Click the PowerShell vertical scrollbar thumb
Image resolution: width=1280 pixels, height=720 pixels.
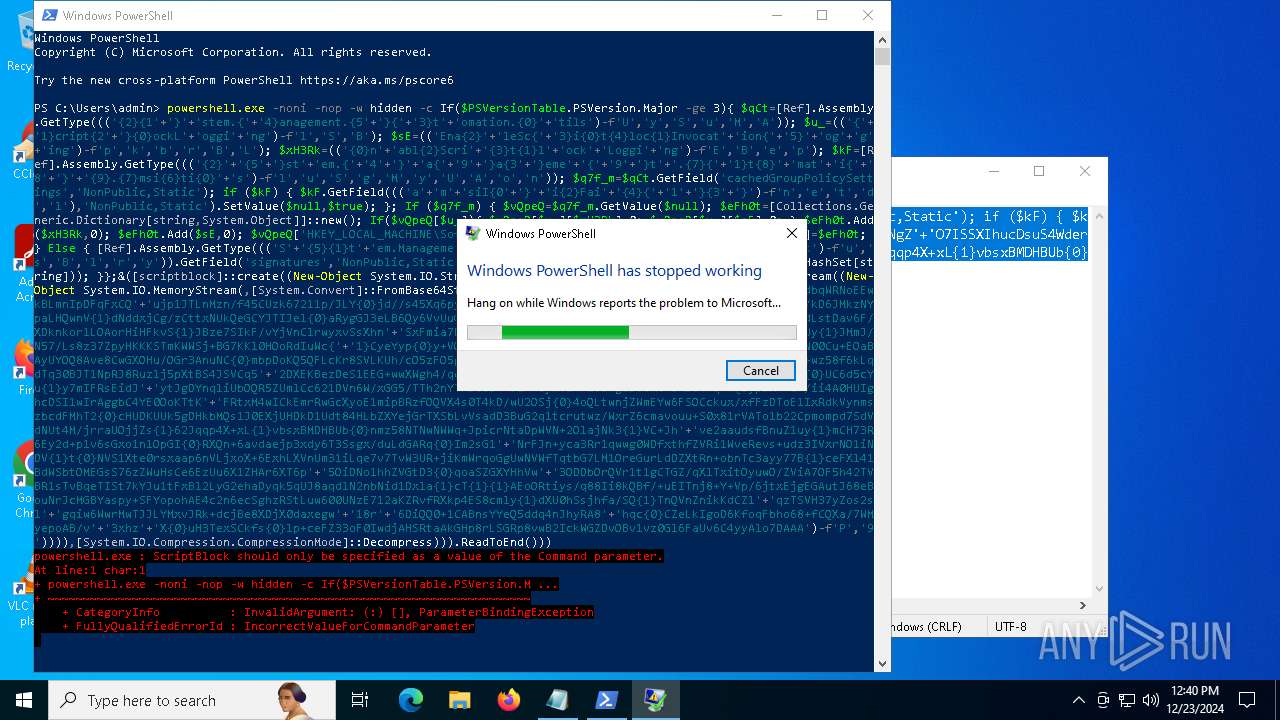pos(882,56)
